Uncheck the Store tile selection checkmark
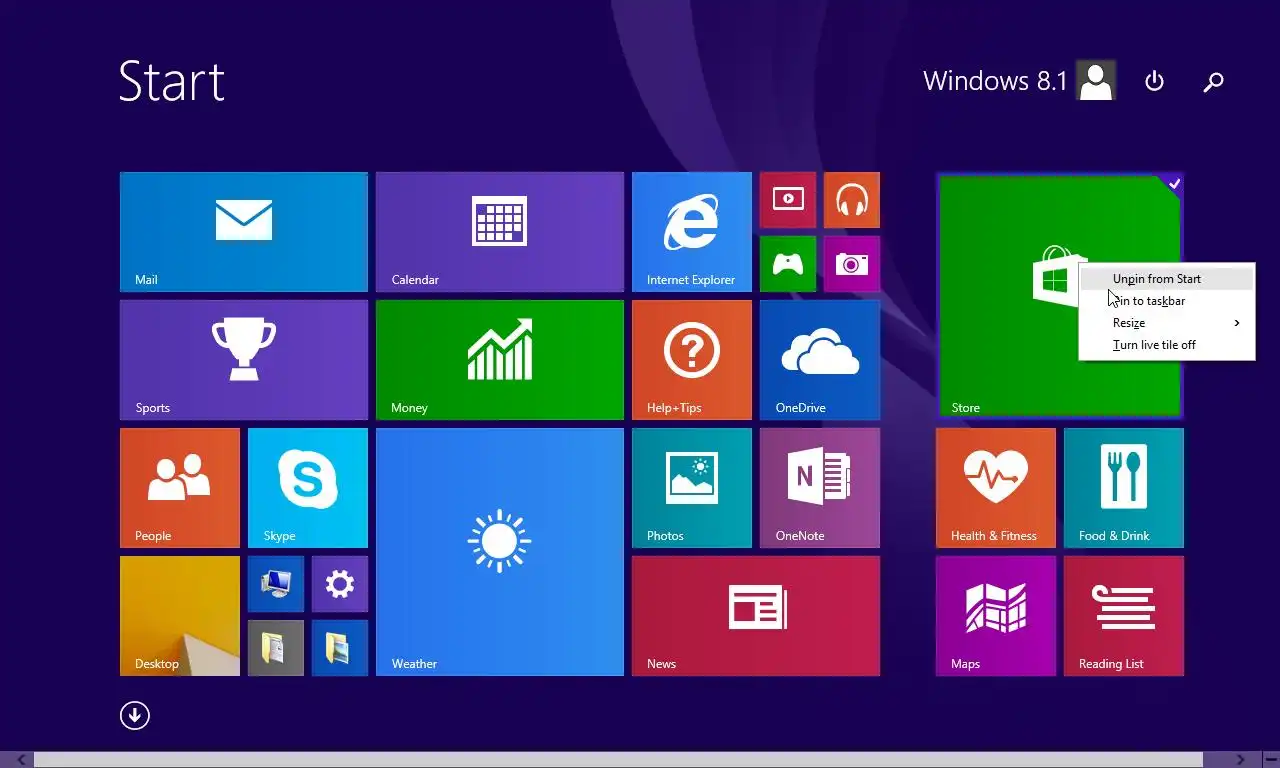 1174,183
